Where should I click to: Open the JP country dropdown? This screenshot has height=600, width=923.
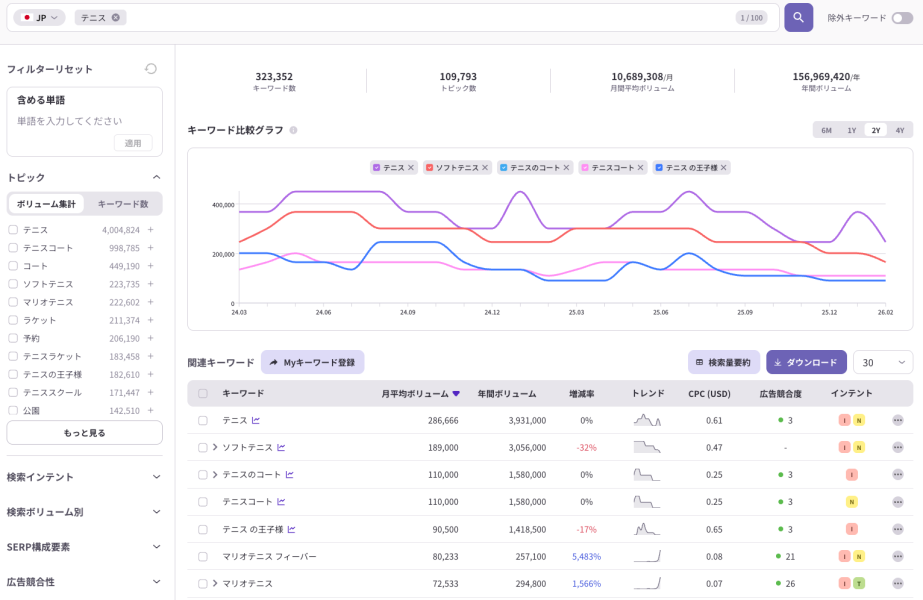click(x=38, y=17)
